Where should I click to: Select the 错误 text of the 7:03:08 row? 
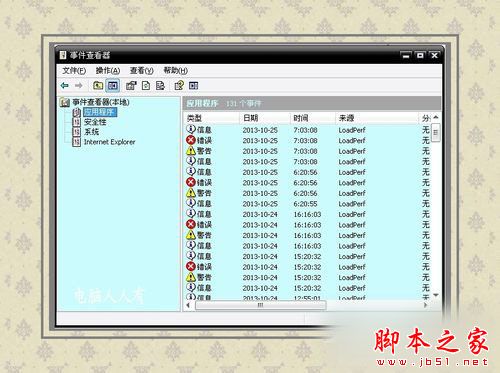(x=204, y=141)
